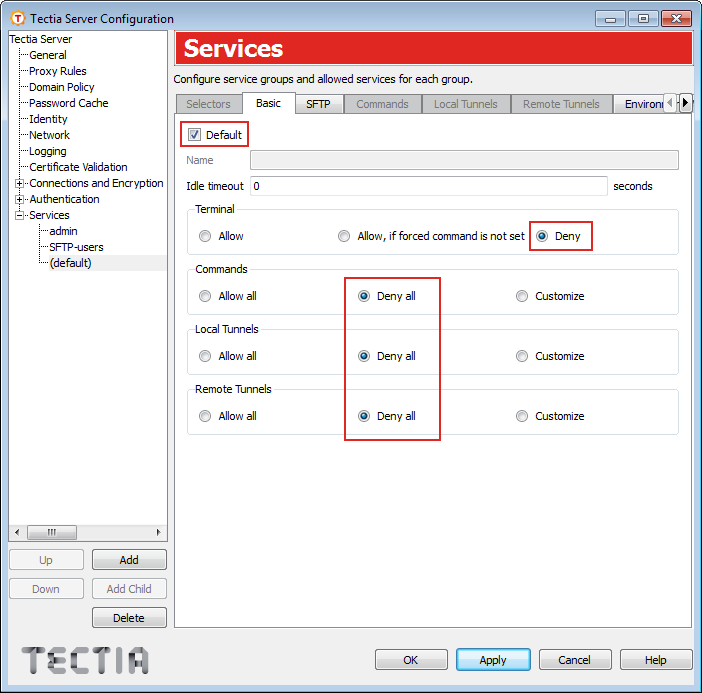Screen dimensions: 702x693
Task: Choose Customize for Commands
Action: [522, 296]
